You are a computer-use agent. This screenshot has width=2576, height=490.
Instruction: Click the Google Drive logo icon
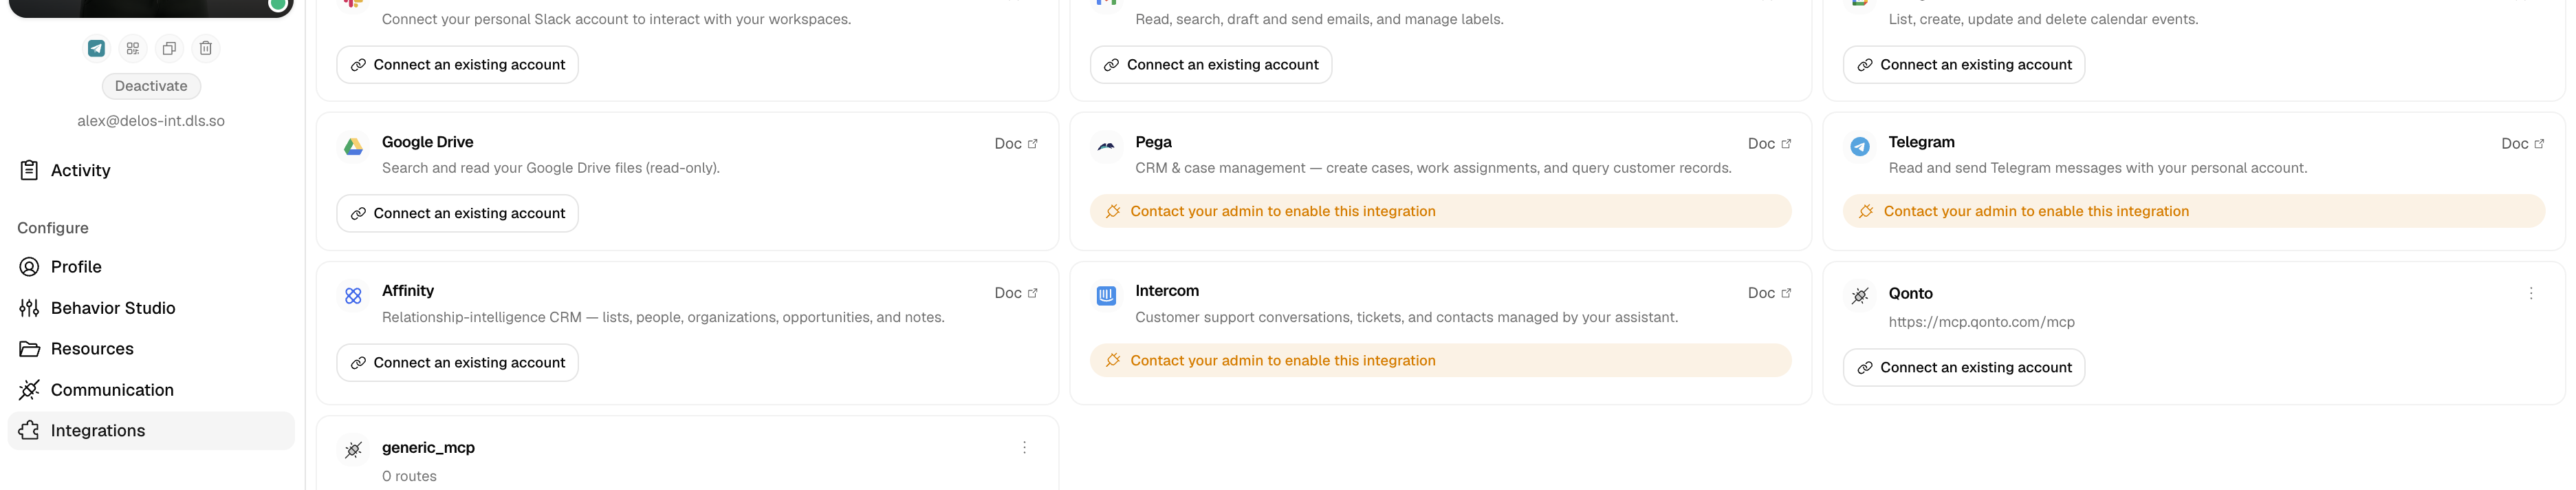coord(353,147)
